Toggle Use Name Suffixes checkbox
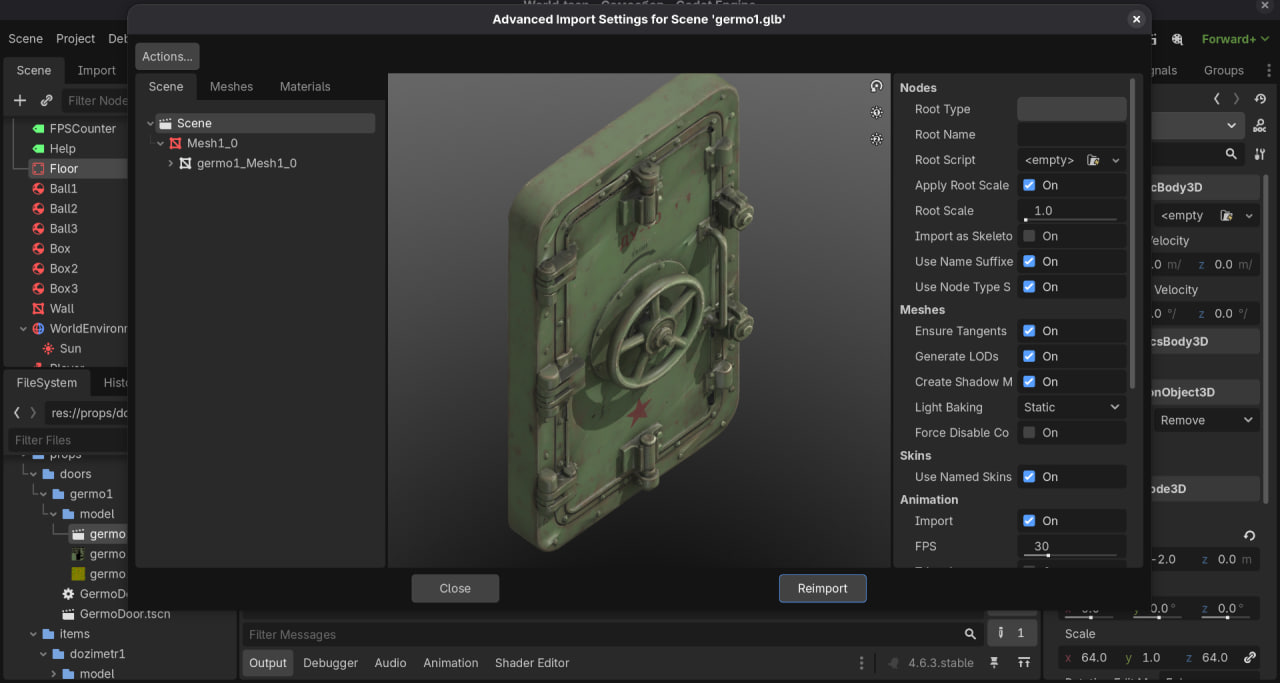 (1029, 261)
